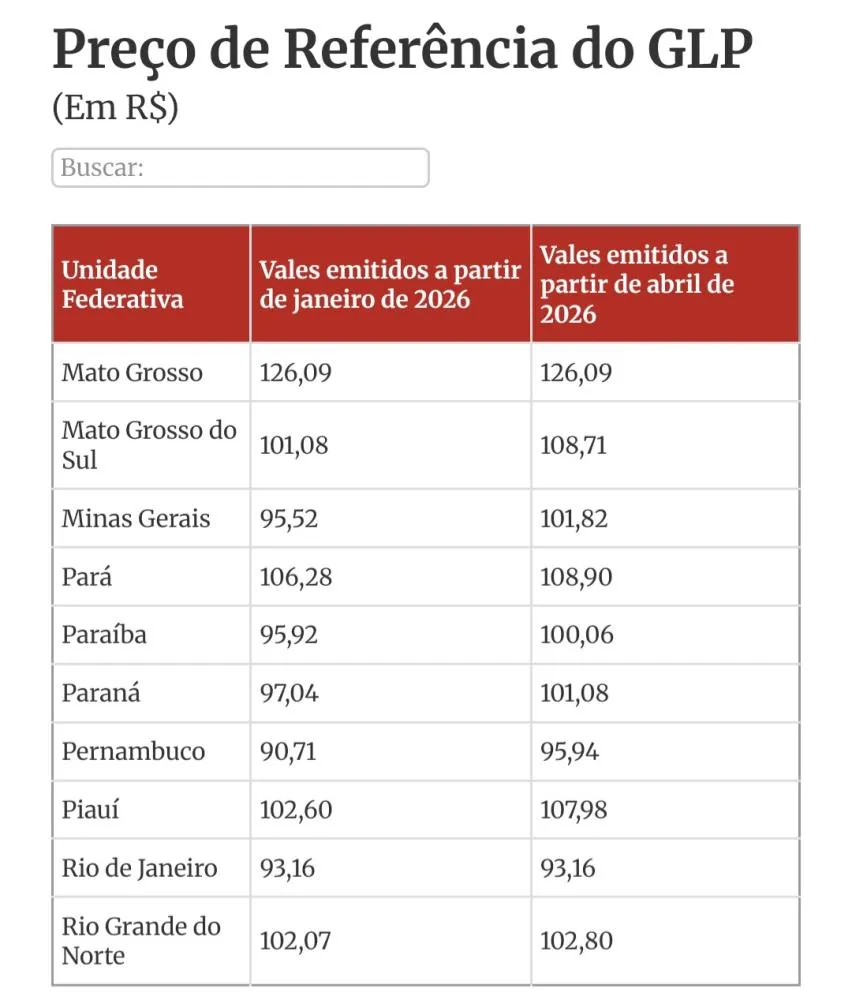852x1000 pixels.
Task: Click the Rio Grande do Norte cell
Action: [141, 940]
